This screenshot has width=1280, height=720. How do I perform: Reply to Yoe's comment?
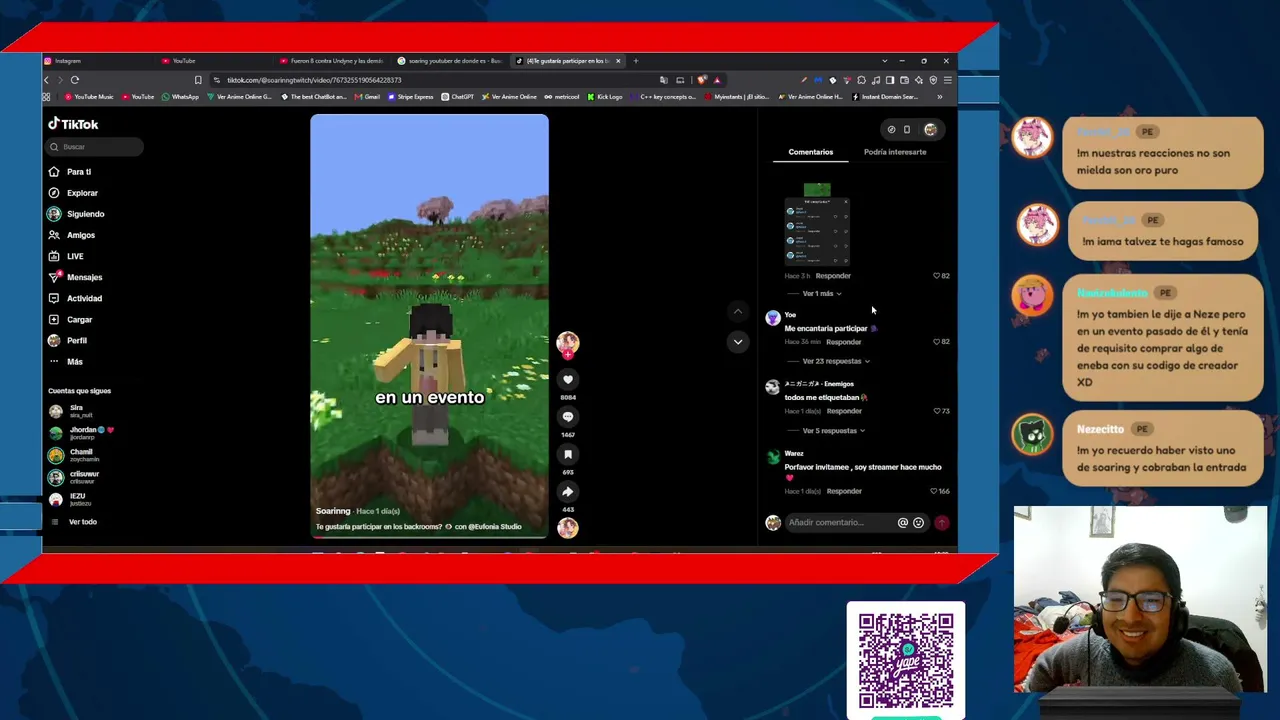point(843,342)
